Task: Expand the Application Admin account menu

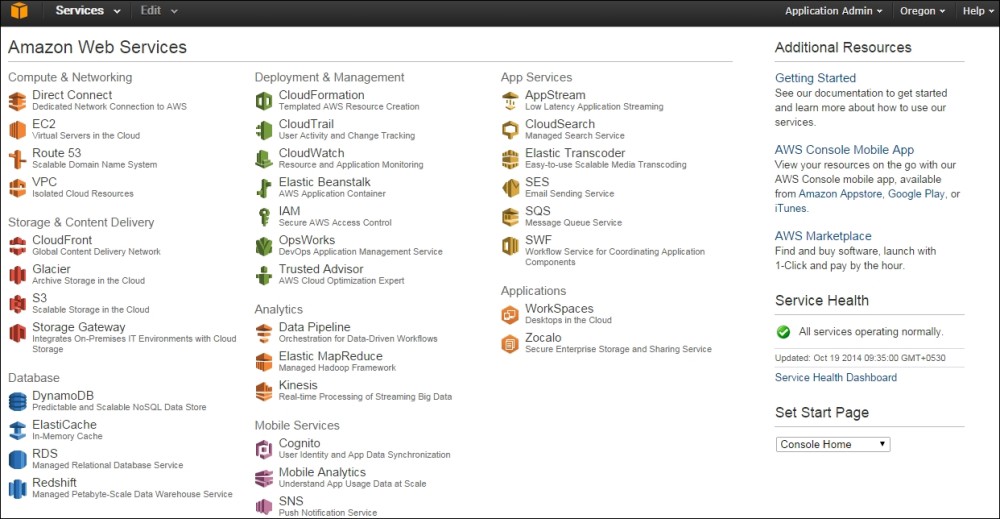Action: [834, 11]
